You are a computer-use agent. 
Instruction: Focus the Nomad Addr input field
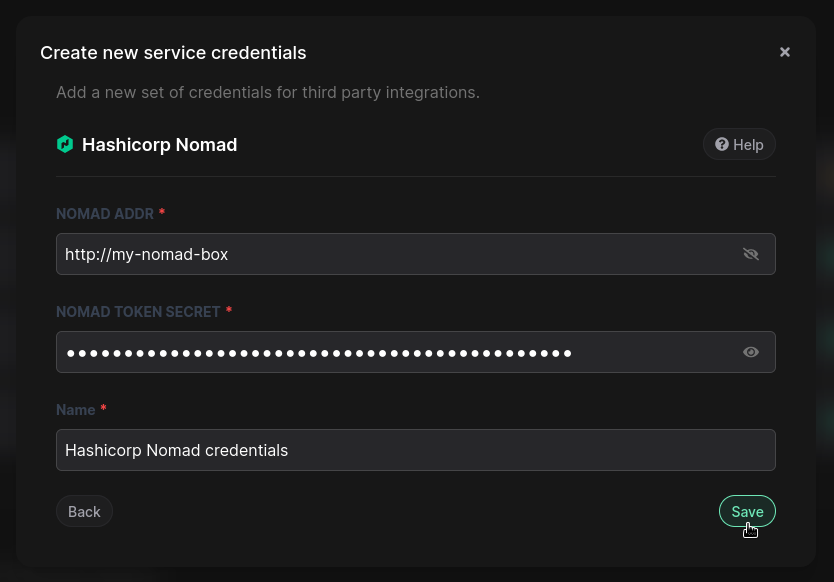click(390, 254)
